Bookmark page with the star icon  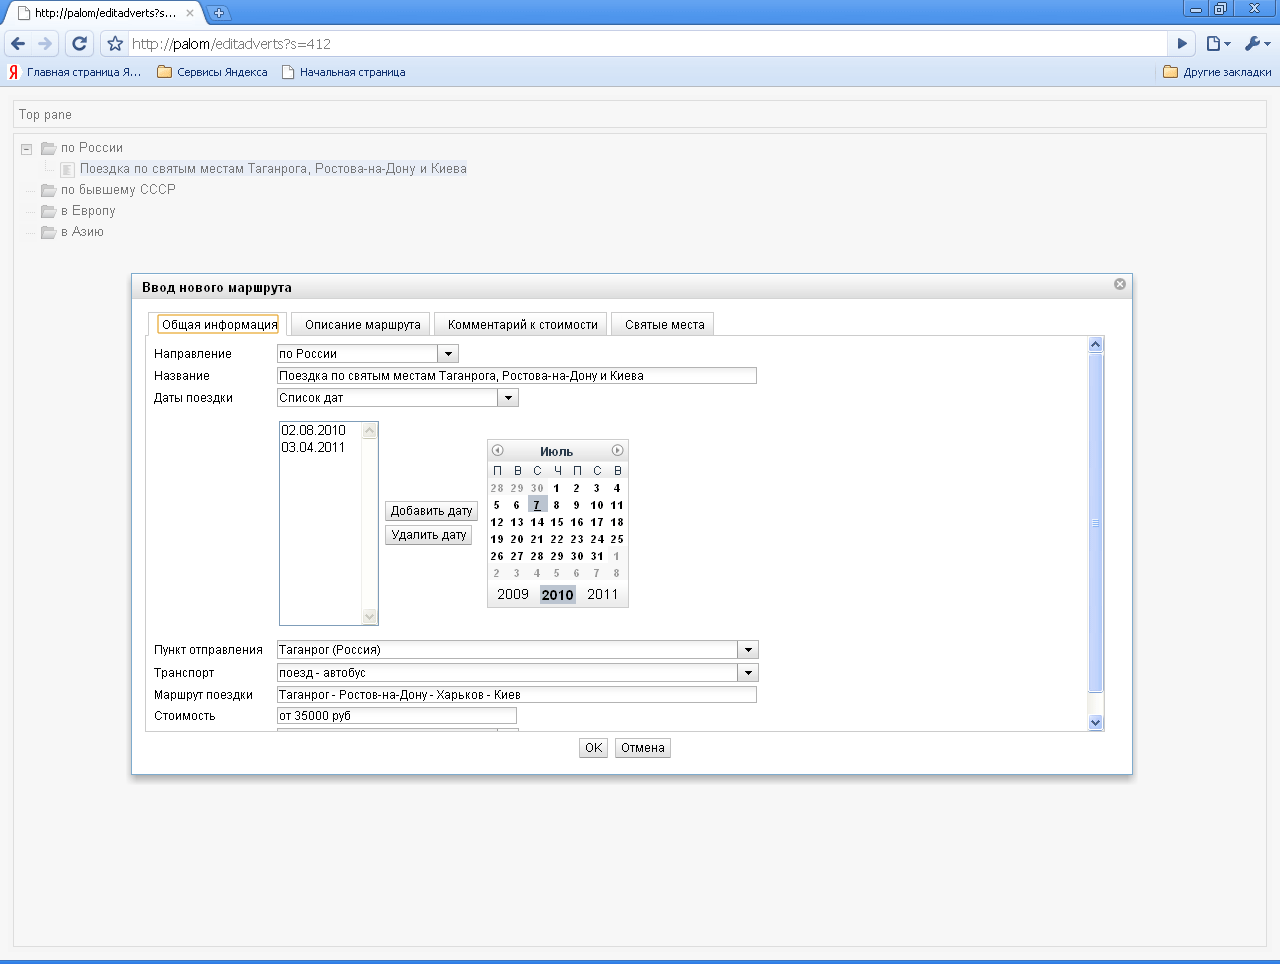(x=115, y=44)
